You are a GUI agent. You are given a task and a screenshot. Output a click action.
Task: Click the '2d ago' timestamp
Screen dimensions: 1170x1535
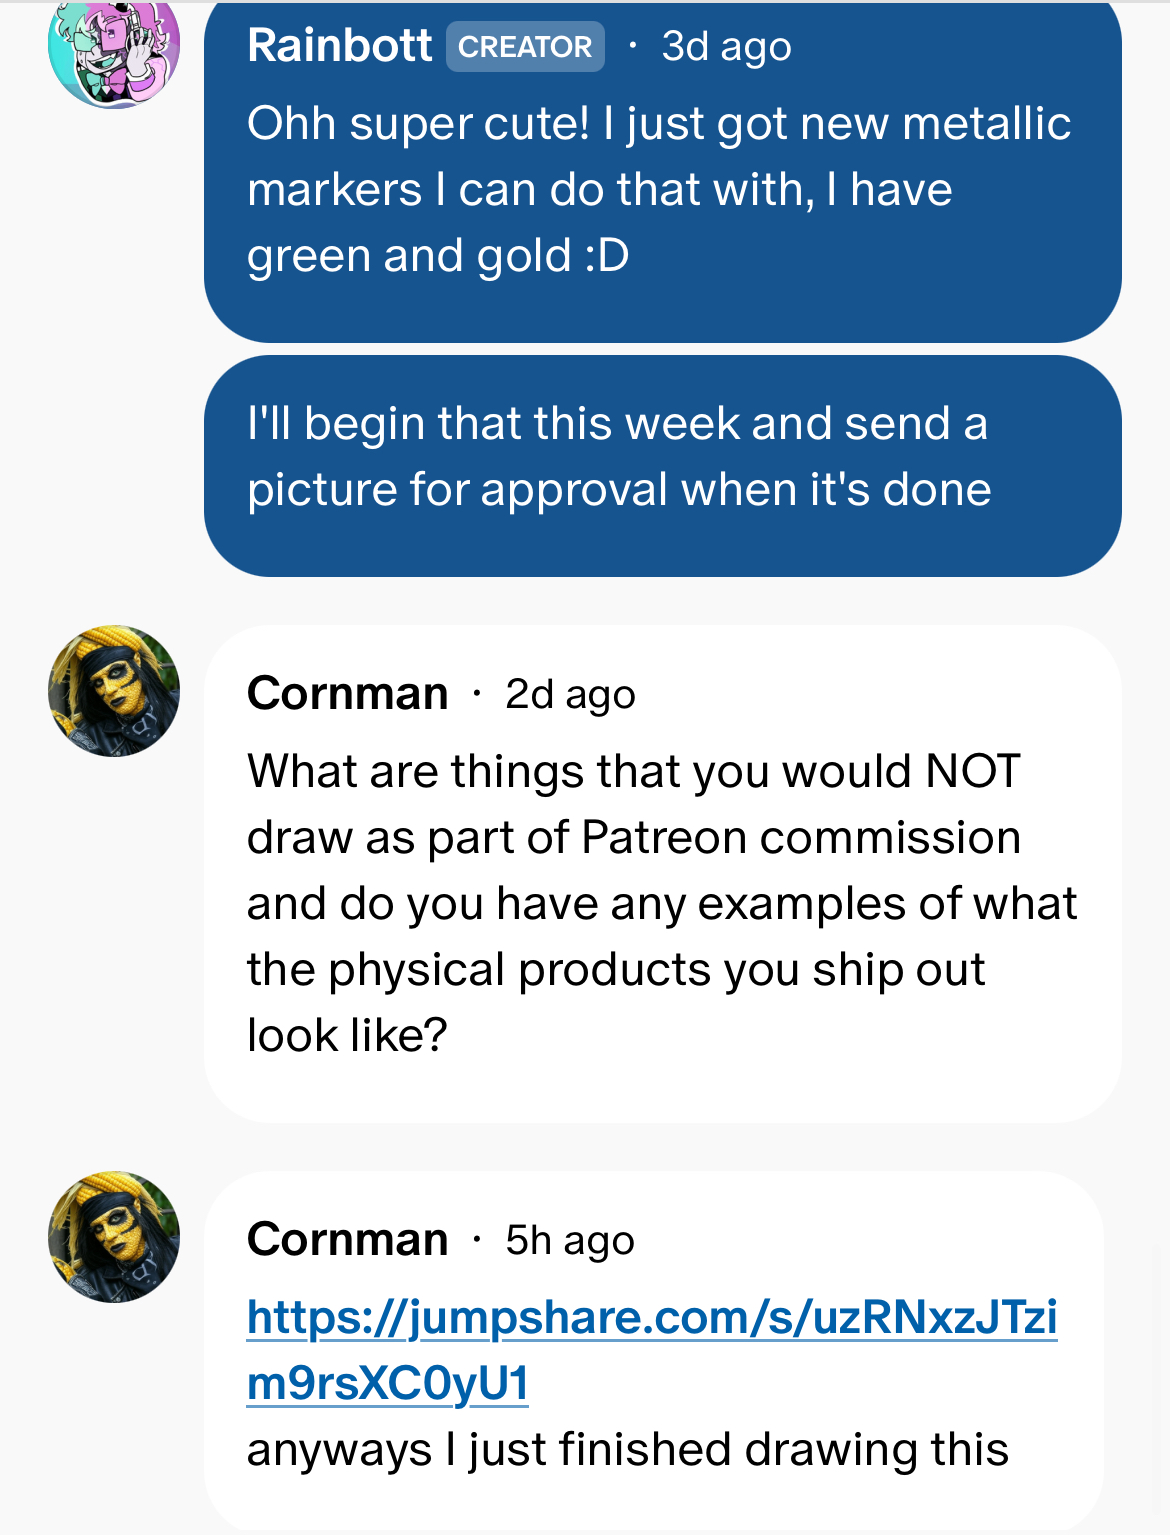(570, 694)
